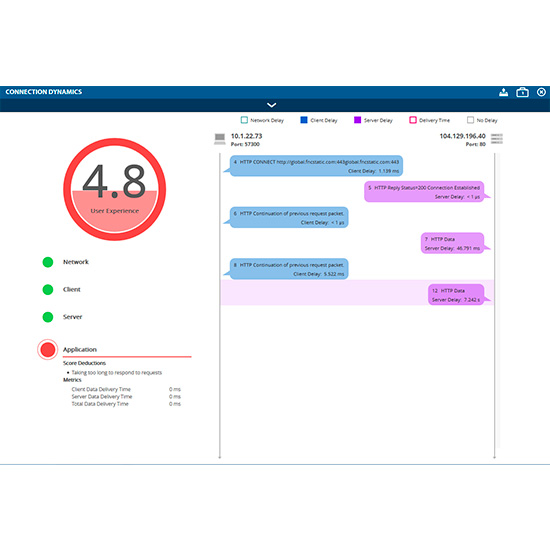Toggle the Client Delay legend checkbox
The width and height of the screenshot is (550, 550).
(x=304, y=120)
